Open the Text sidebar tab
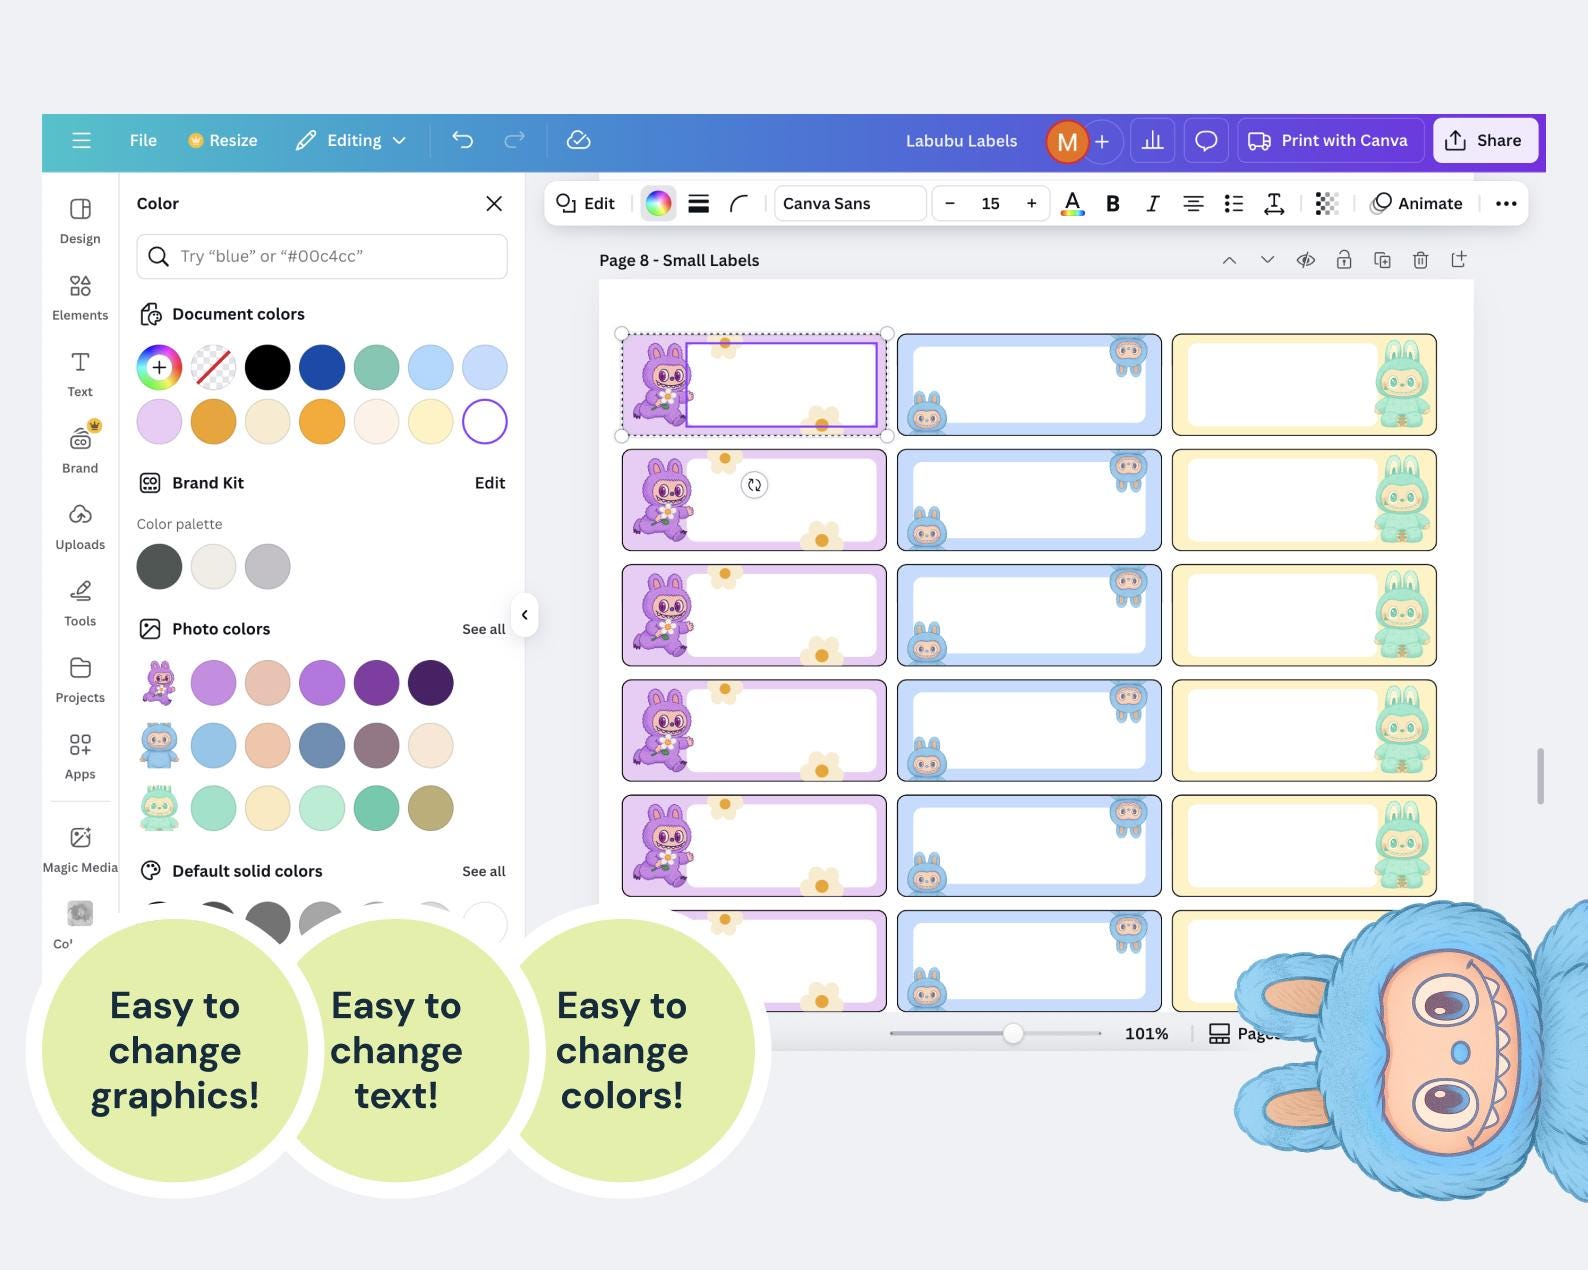 [80, 375]
